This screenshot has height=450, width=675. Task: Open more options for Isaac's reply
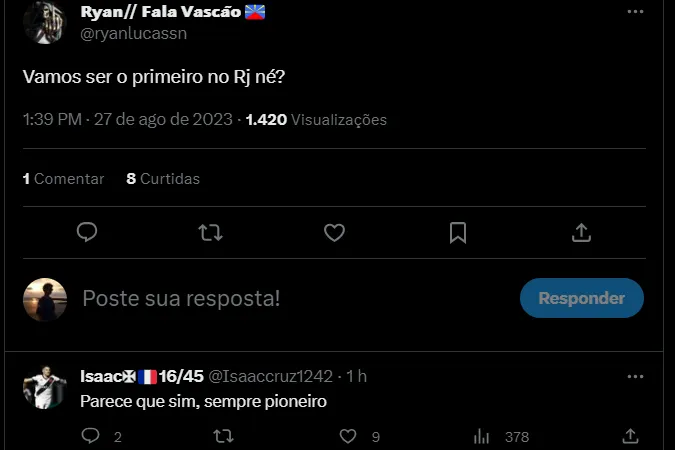click(635, 376)
